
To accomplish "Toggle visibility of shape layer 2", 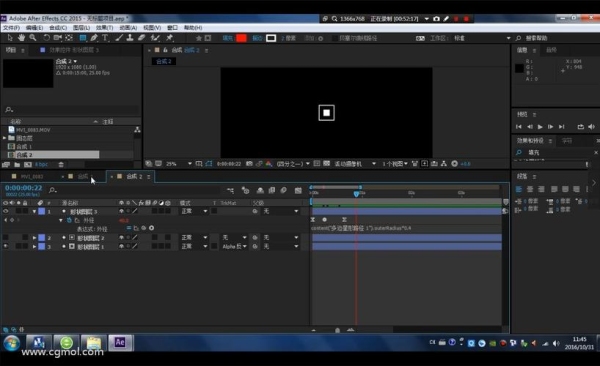I will [5, 237].
